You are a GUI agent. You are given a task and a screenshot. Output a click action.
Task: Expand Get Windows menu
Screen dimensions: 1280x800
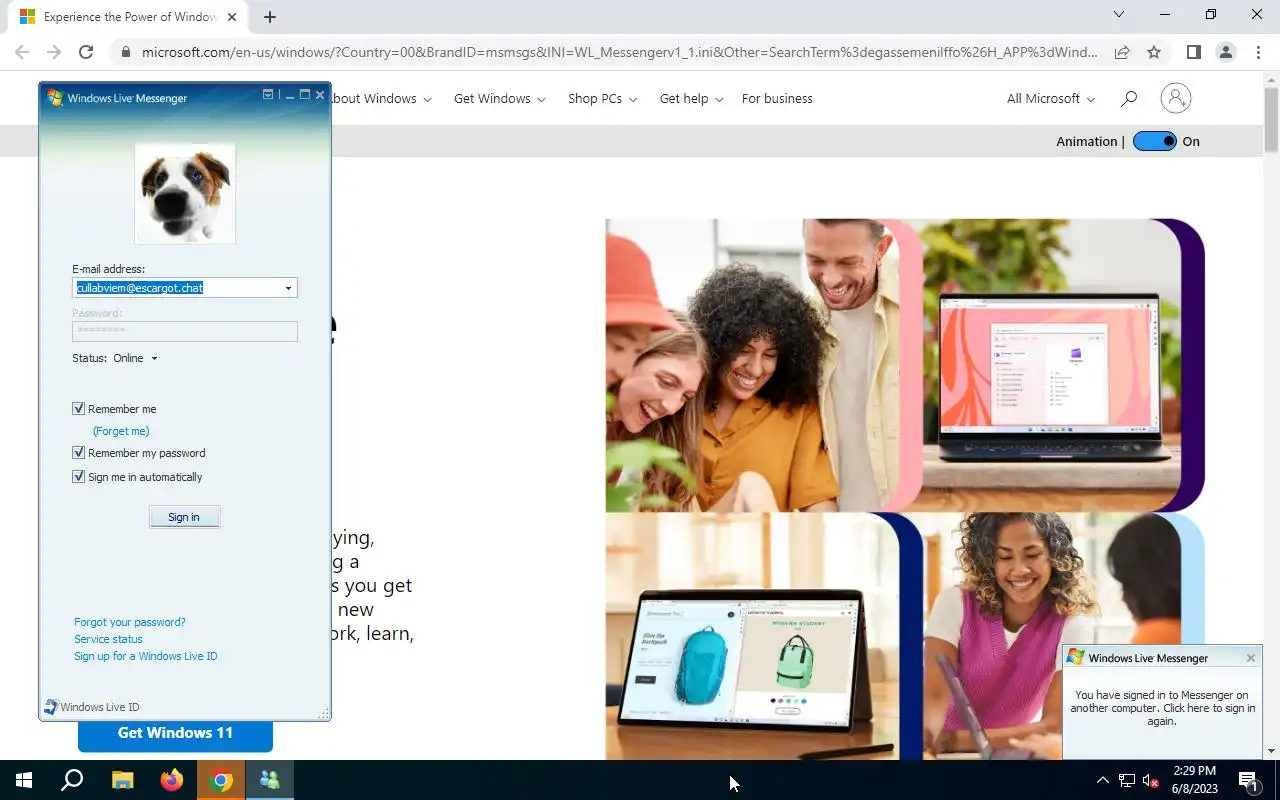(x=500, y=98)
